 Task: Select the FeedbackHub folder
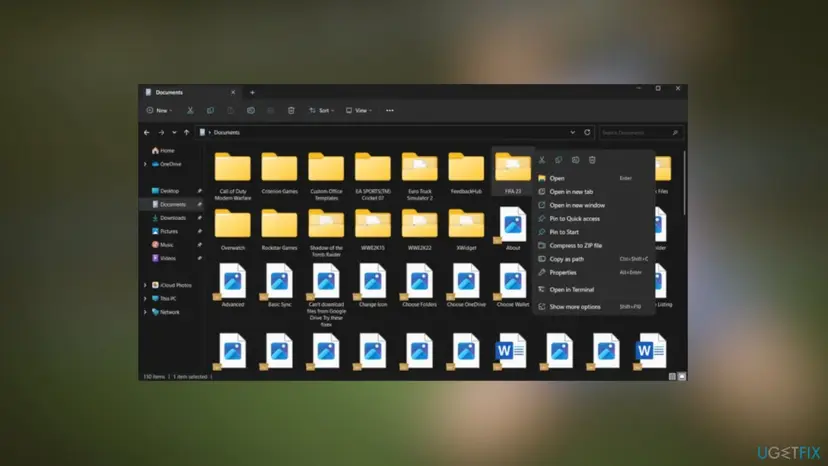[x=466, y=173]
